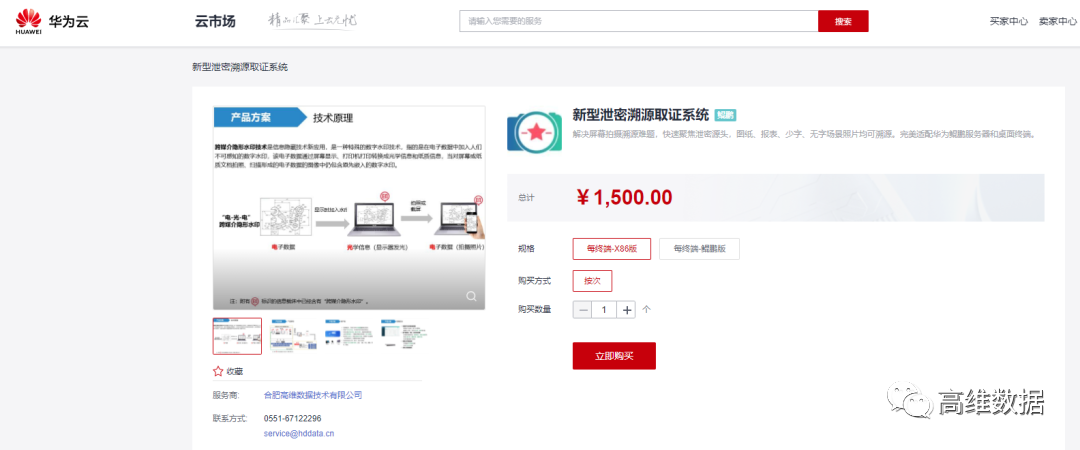1080x450 pixels.
Task: Choose the 按次 purchase method
Action: tap(592, 281)
